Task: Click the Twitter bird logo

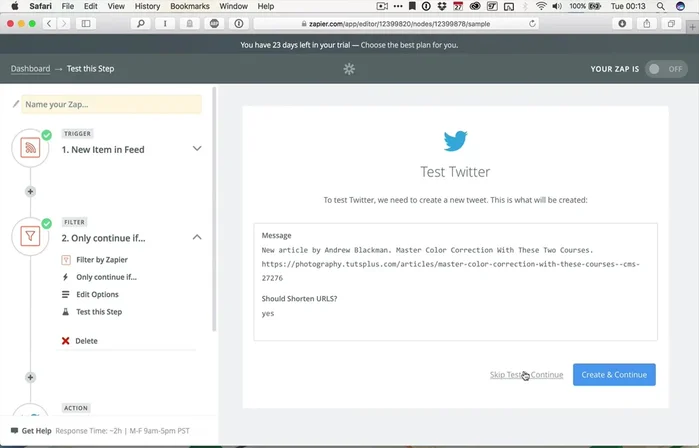Action: 455,140
